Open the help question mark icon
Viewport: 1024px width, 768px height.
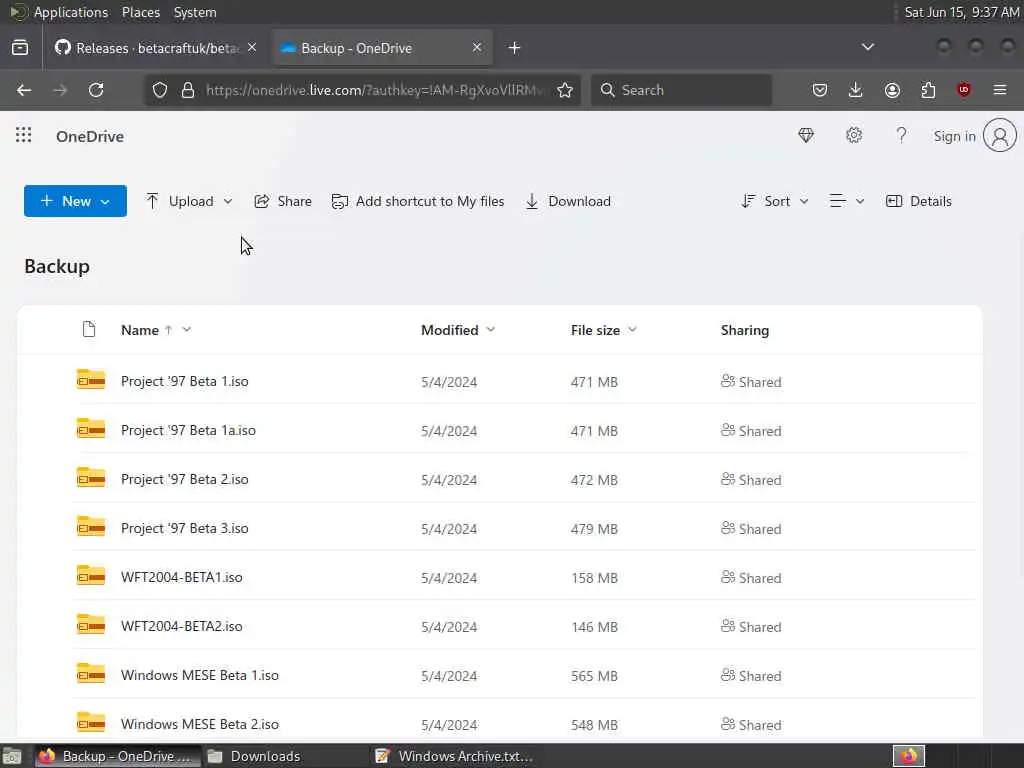pyautogui.click(x=901, y=135)
